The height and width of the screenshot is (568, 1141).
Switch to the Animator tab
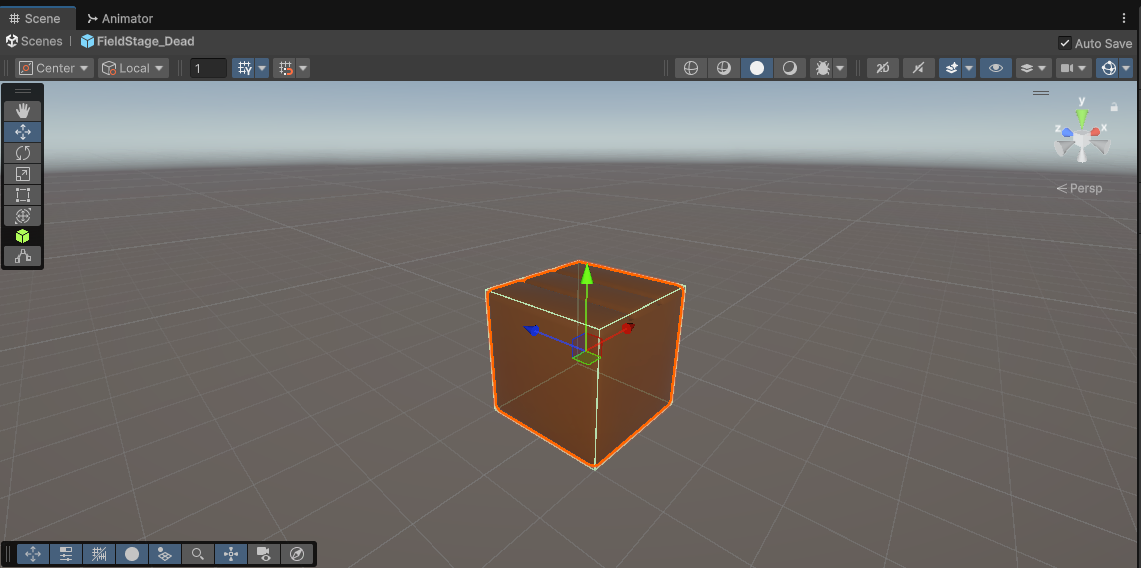coord(120,18)
